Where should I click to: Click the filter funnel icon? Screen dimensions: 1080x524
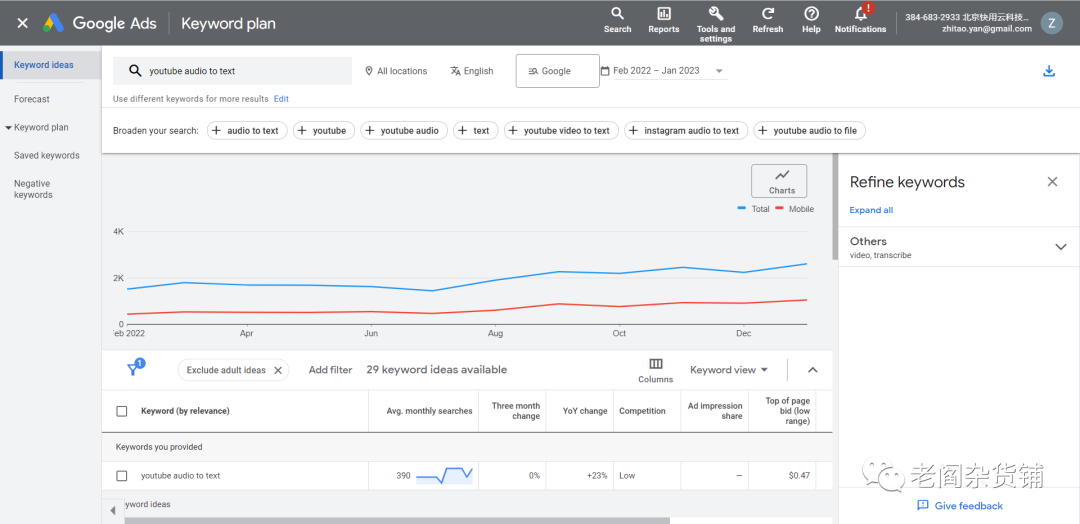[x=133, y=370]
